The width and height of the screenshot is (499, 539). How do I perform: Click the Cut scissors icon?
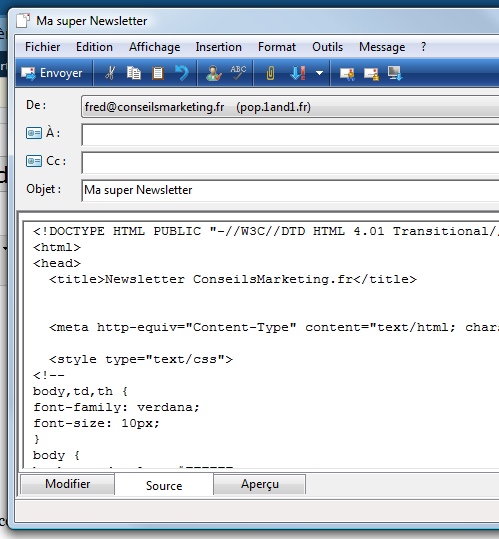click(110, 73)
